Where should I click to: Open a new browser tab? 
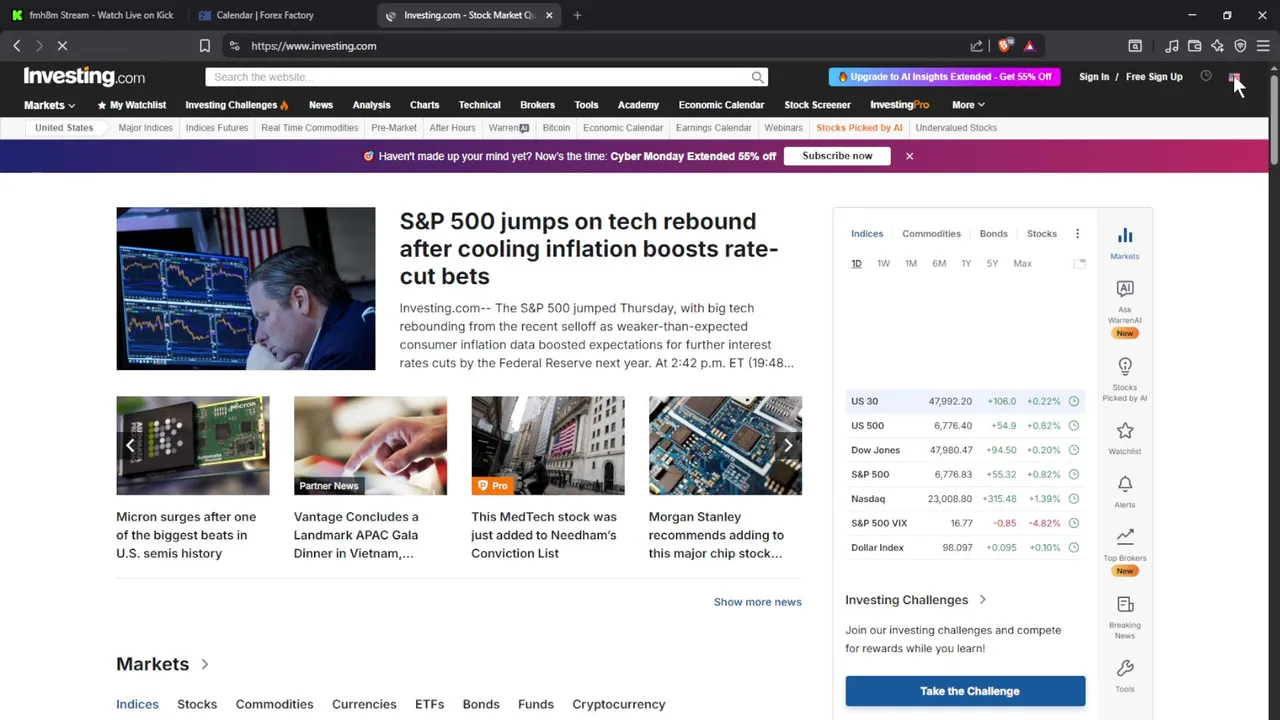point(577,15)
